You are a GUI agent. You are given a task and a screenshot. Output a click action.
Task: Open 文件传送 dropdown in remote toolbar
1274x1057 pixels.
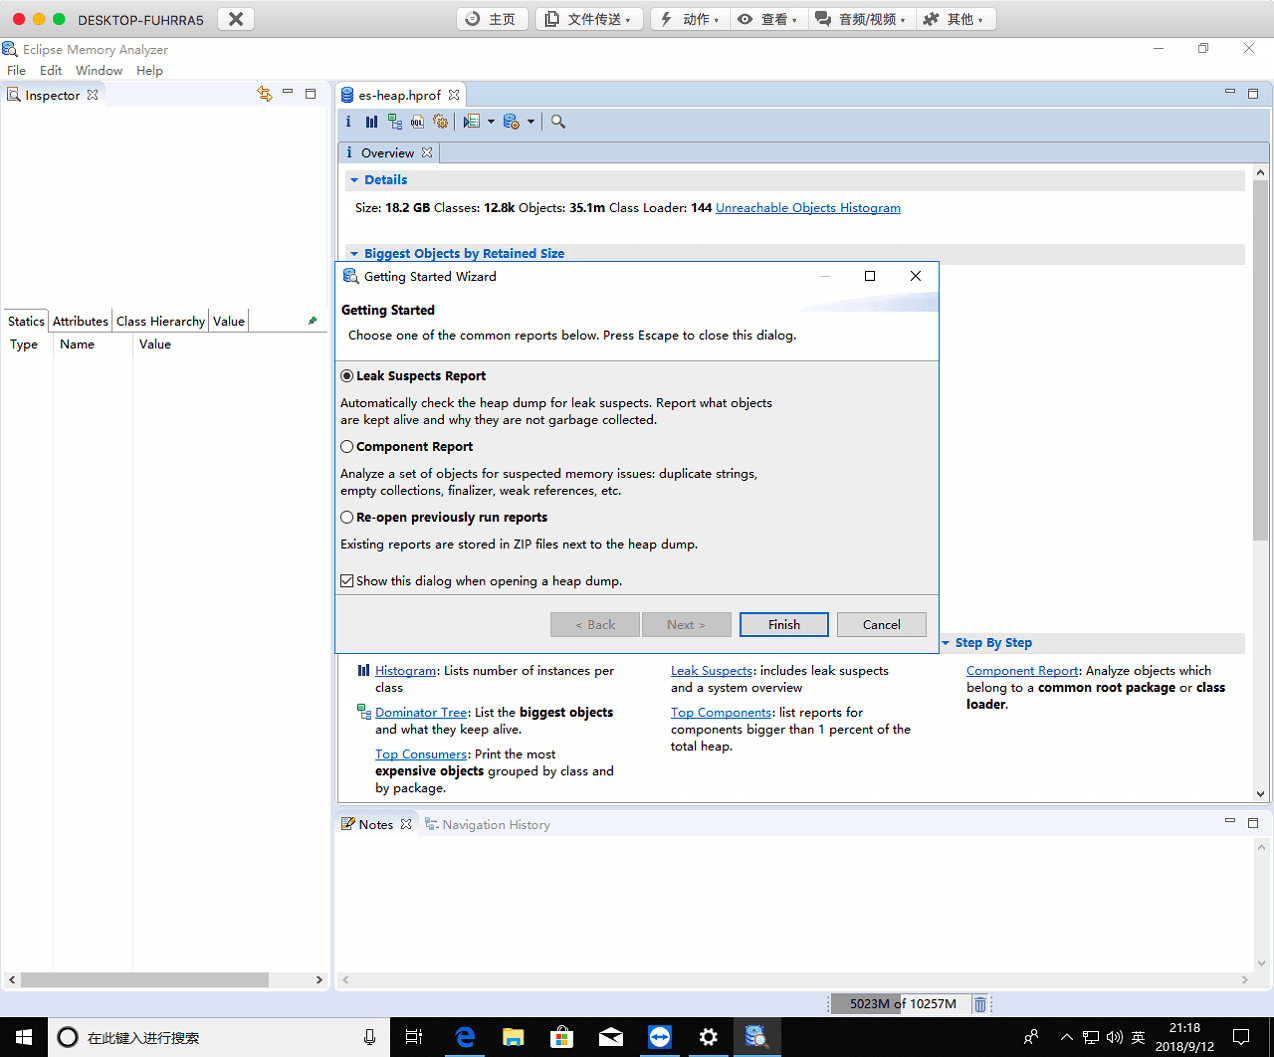pyautogui.click(x=588, y=19)
